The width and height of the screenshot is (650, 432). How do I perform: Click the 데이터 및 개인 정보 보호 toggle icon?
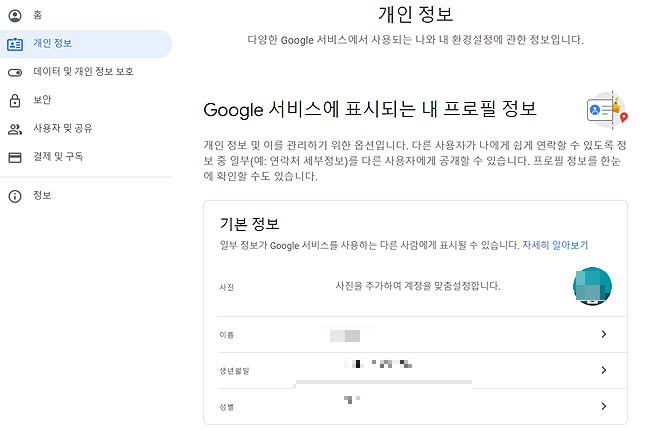pyautogui.click(x=15, y=73)
